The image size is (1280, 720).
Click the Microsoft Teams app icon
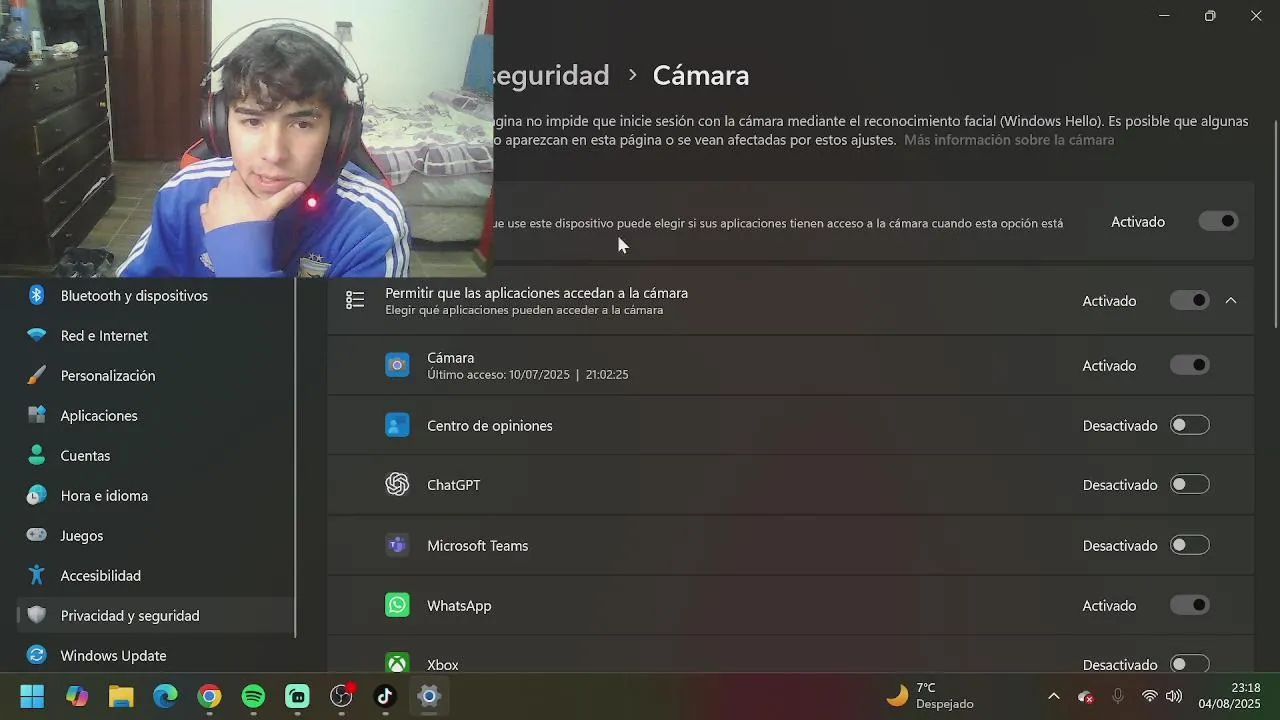pyautogui.click(x=397, y=545)
